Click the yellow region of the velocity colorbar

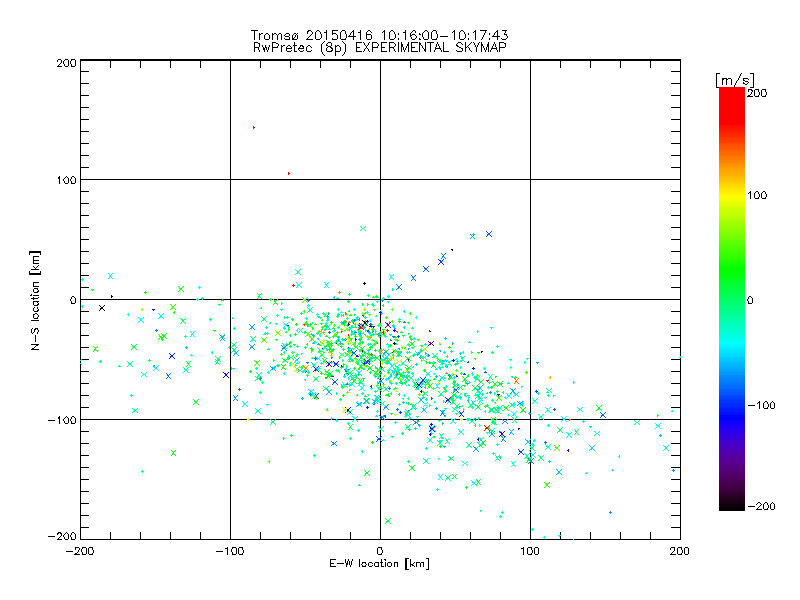(732, 196)
